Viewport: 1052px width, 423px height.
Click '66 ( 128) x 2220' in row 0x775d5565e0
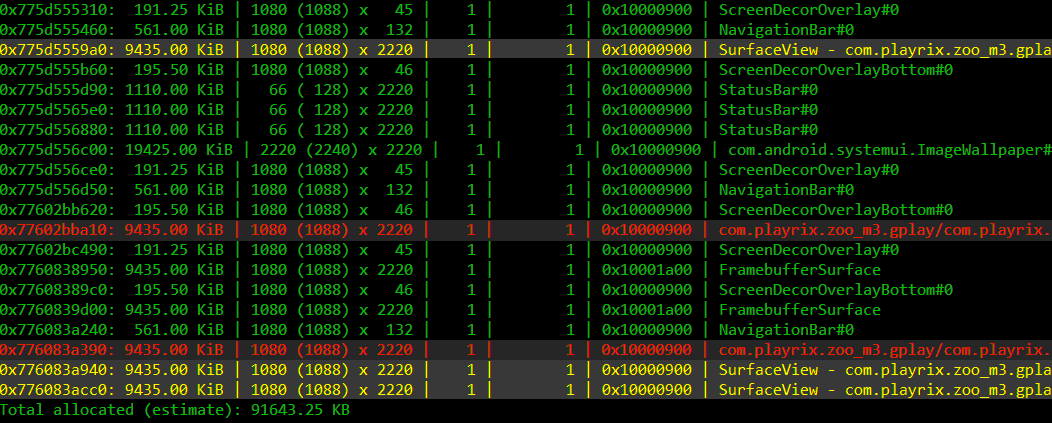pos(341,110)
